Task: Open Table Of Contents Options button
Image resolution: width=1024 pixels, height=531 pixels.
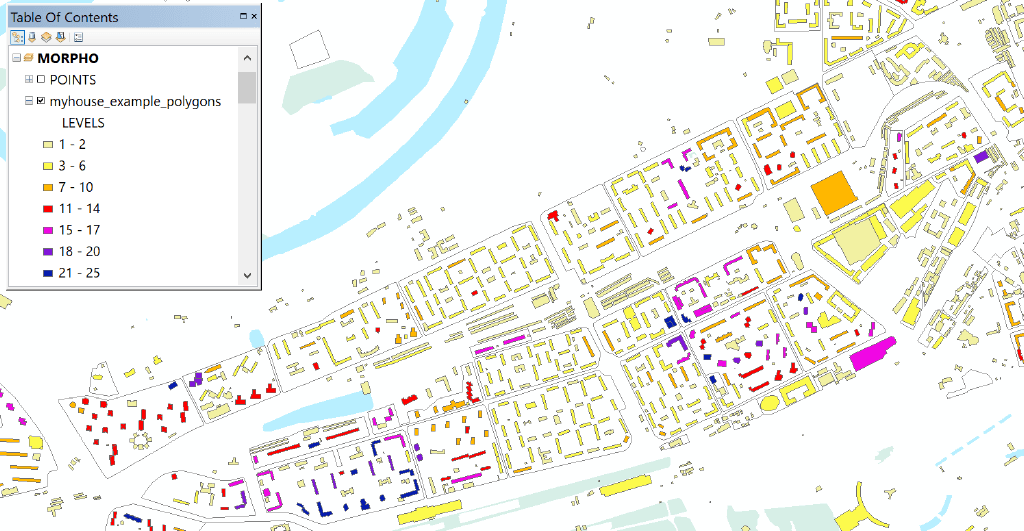Action: click(78, 37)
